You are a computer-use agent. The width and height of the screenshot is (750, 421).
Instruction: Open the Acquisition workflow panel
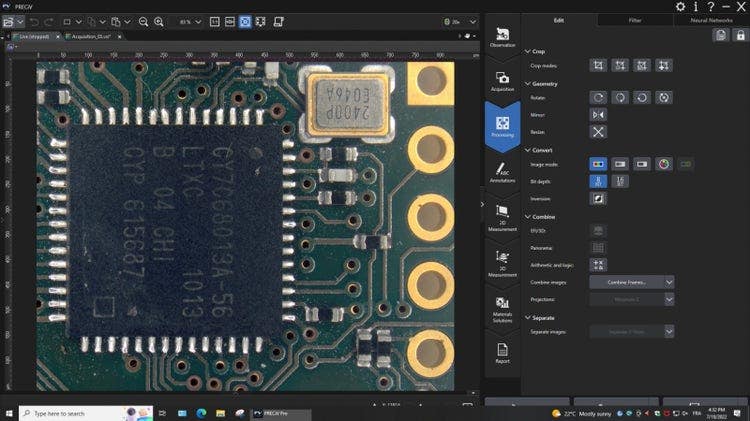(x=502, y=81)
